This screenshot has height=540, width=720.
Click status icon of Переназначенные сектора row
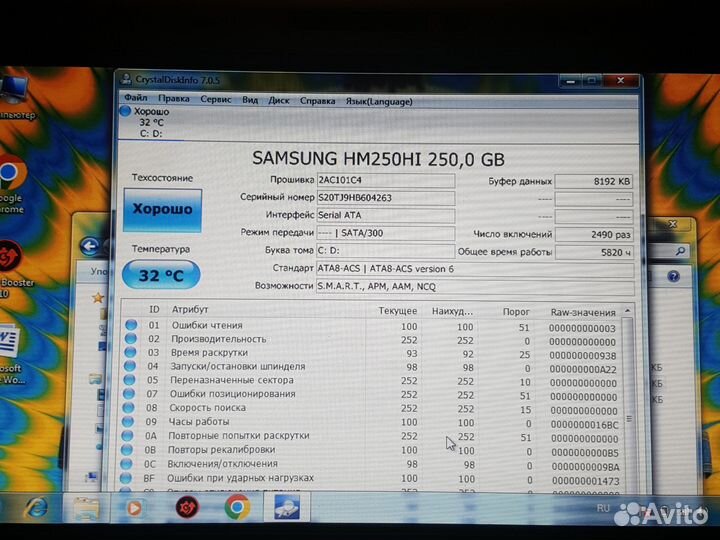[x=129, y=380]
